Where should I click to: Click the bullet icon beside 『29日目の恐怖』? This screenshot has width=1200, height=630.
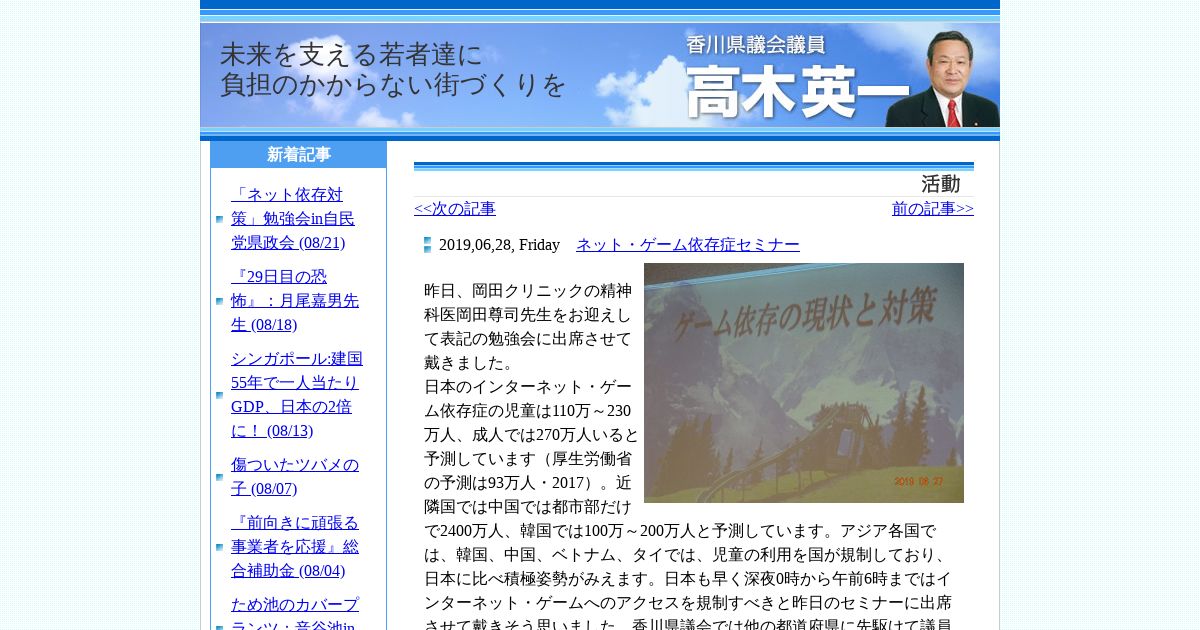(220, 301)
